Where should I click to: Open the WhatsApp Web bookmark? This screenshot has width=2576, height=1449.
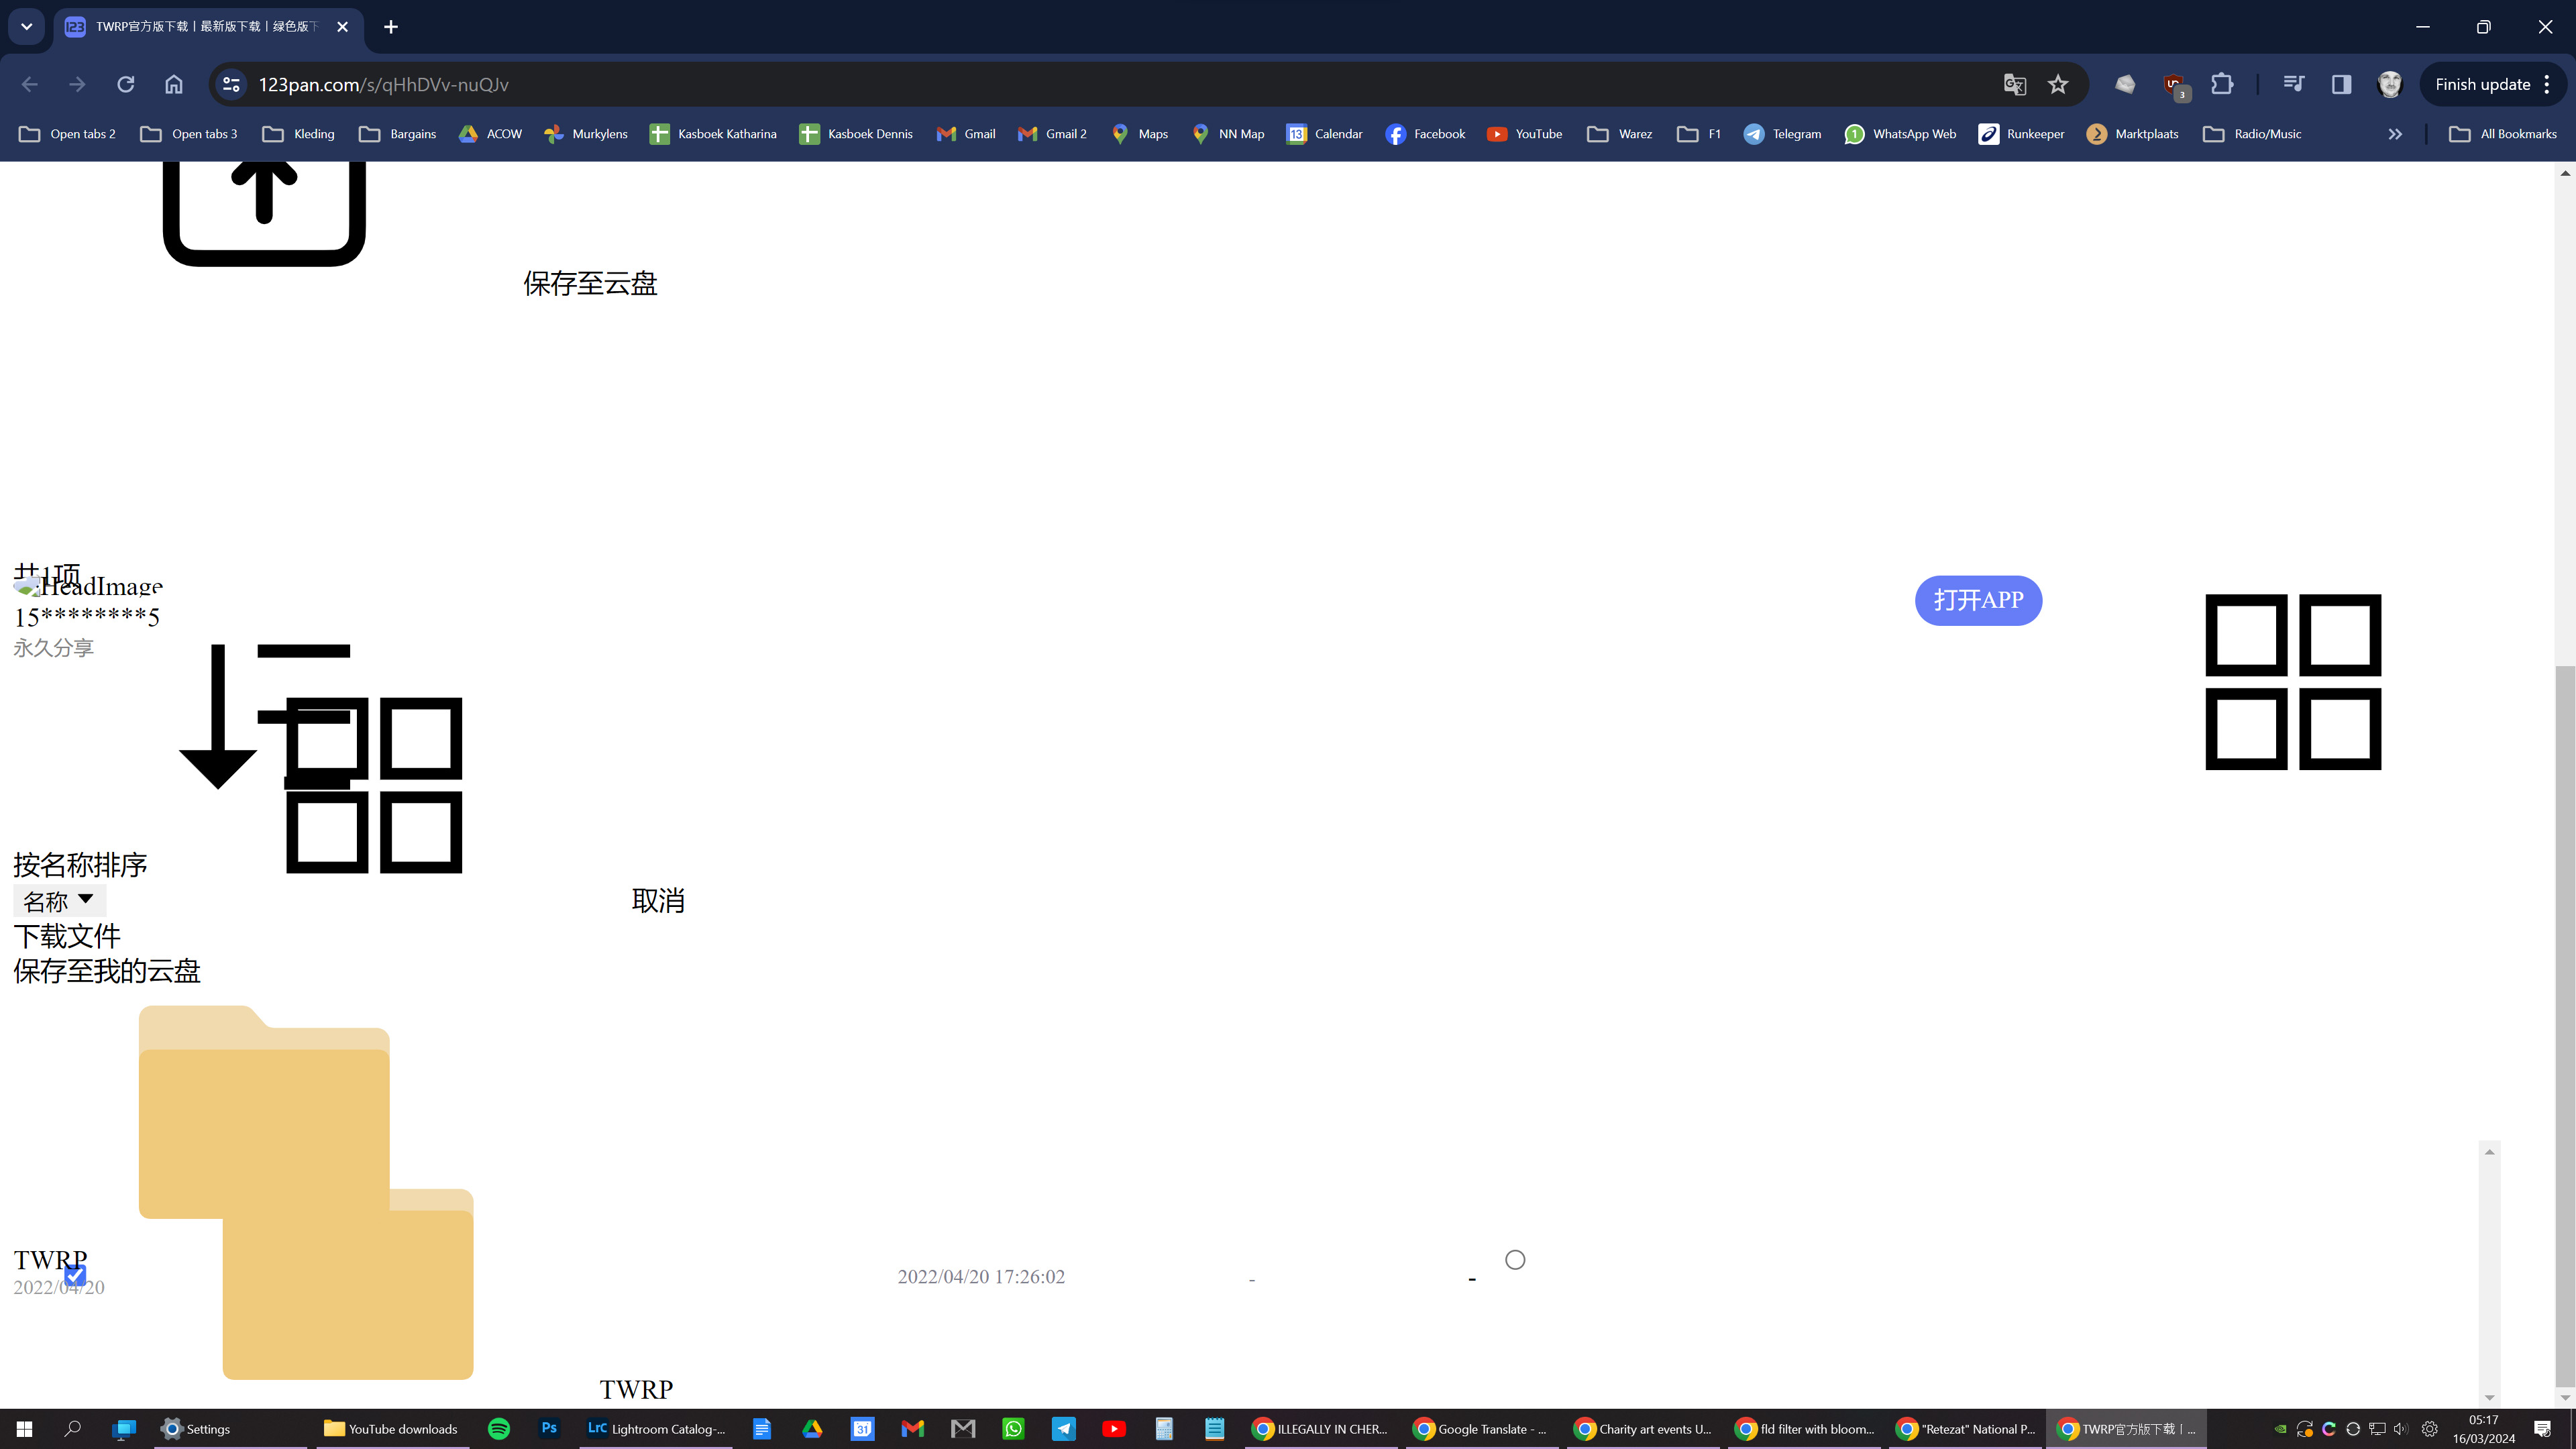click(x=1900, y=134)
